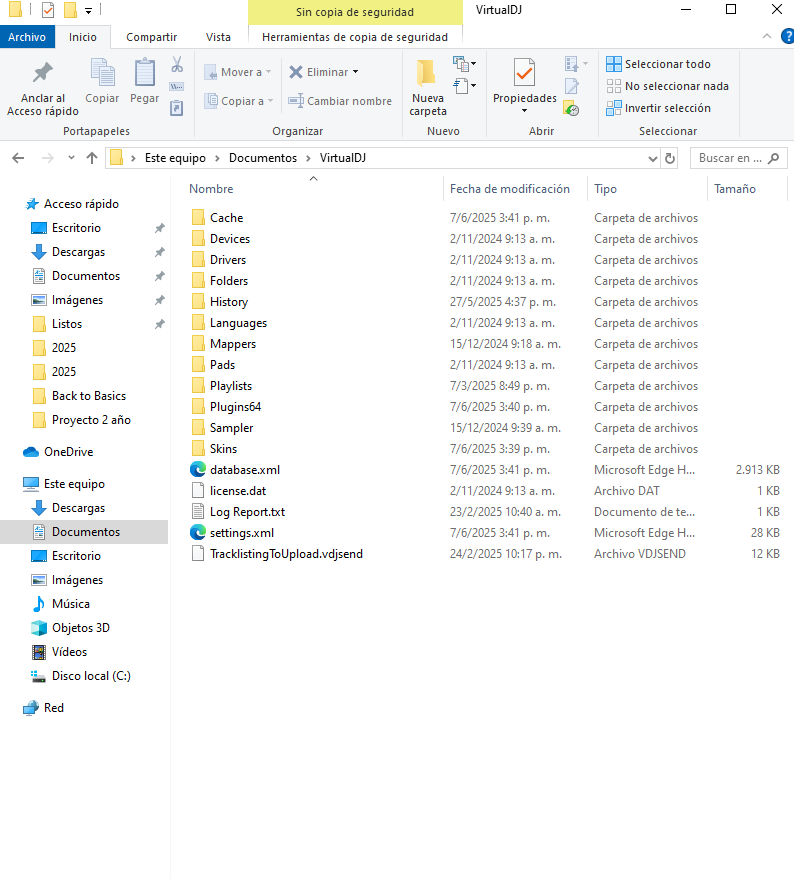Click Seleccionar todo
The width and height of the screenshot is (794, 879).
658,64
